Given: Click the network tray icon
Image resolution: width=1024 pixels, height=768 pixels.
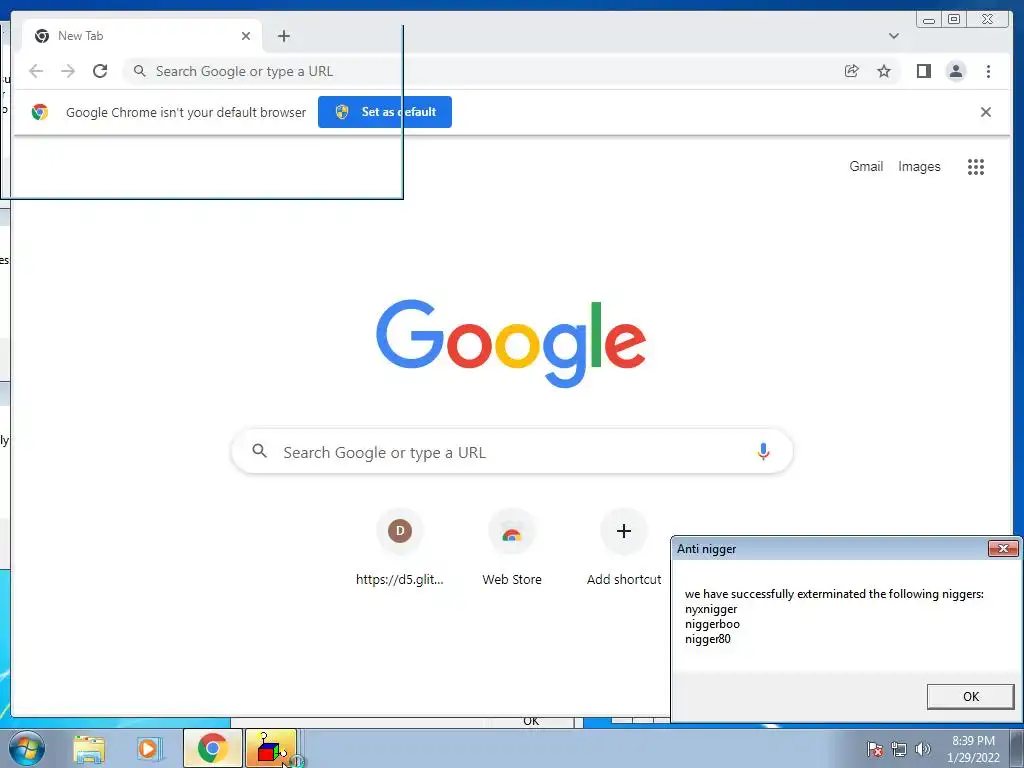Looking at the screenshot, I should tap(899, 749).
